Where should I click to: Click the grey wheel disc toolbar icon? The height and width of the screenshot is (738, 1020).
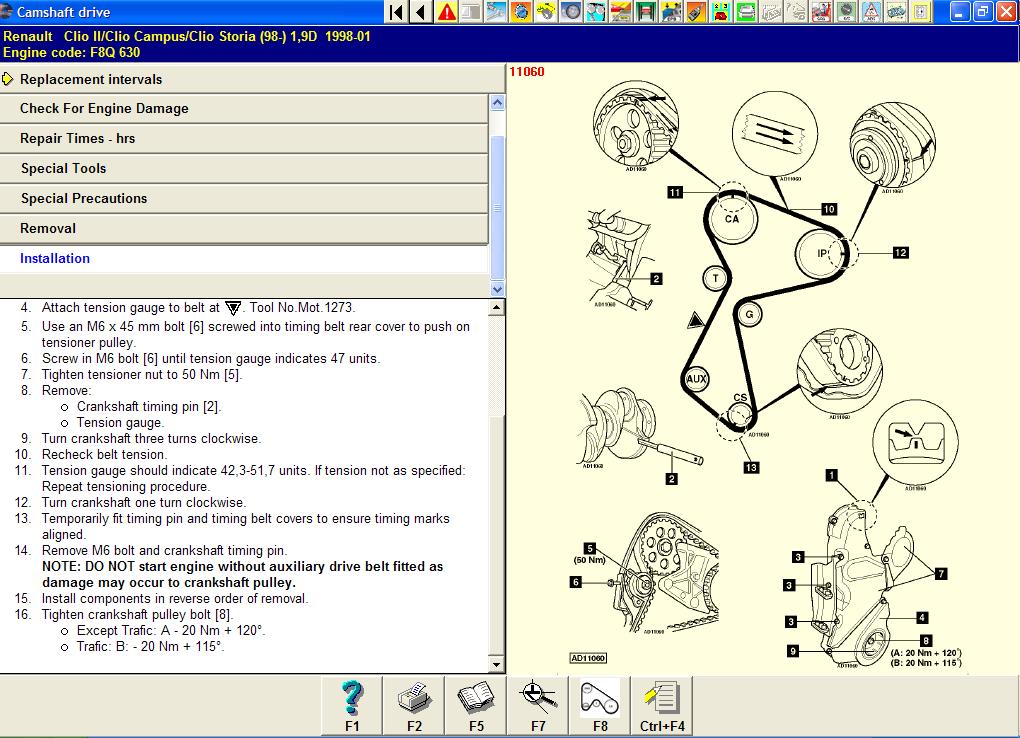(x=572, y=12)
